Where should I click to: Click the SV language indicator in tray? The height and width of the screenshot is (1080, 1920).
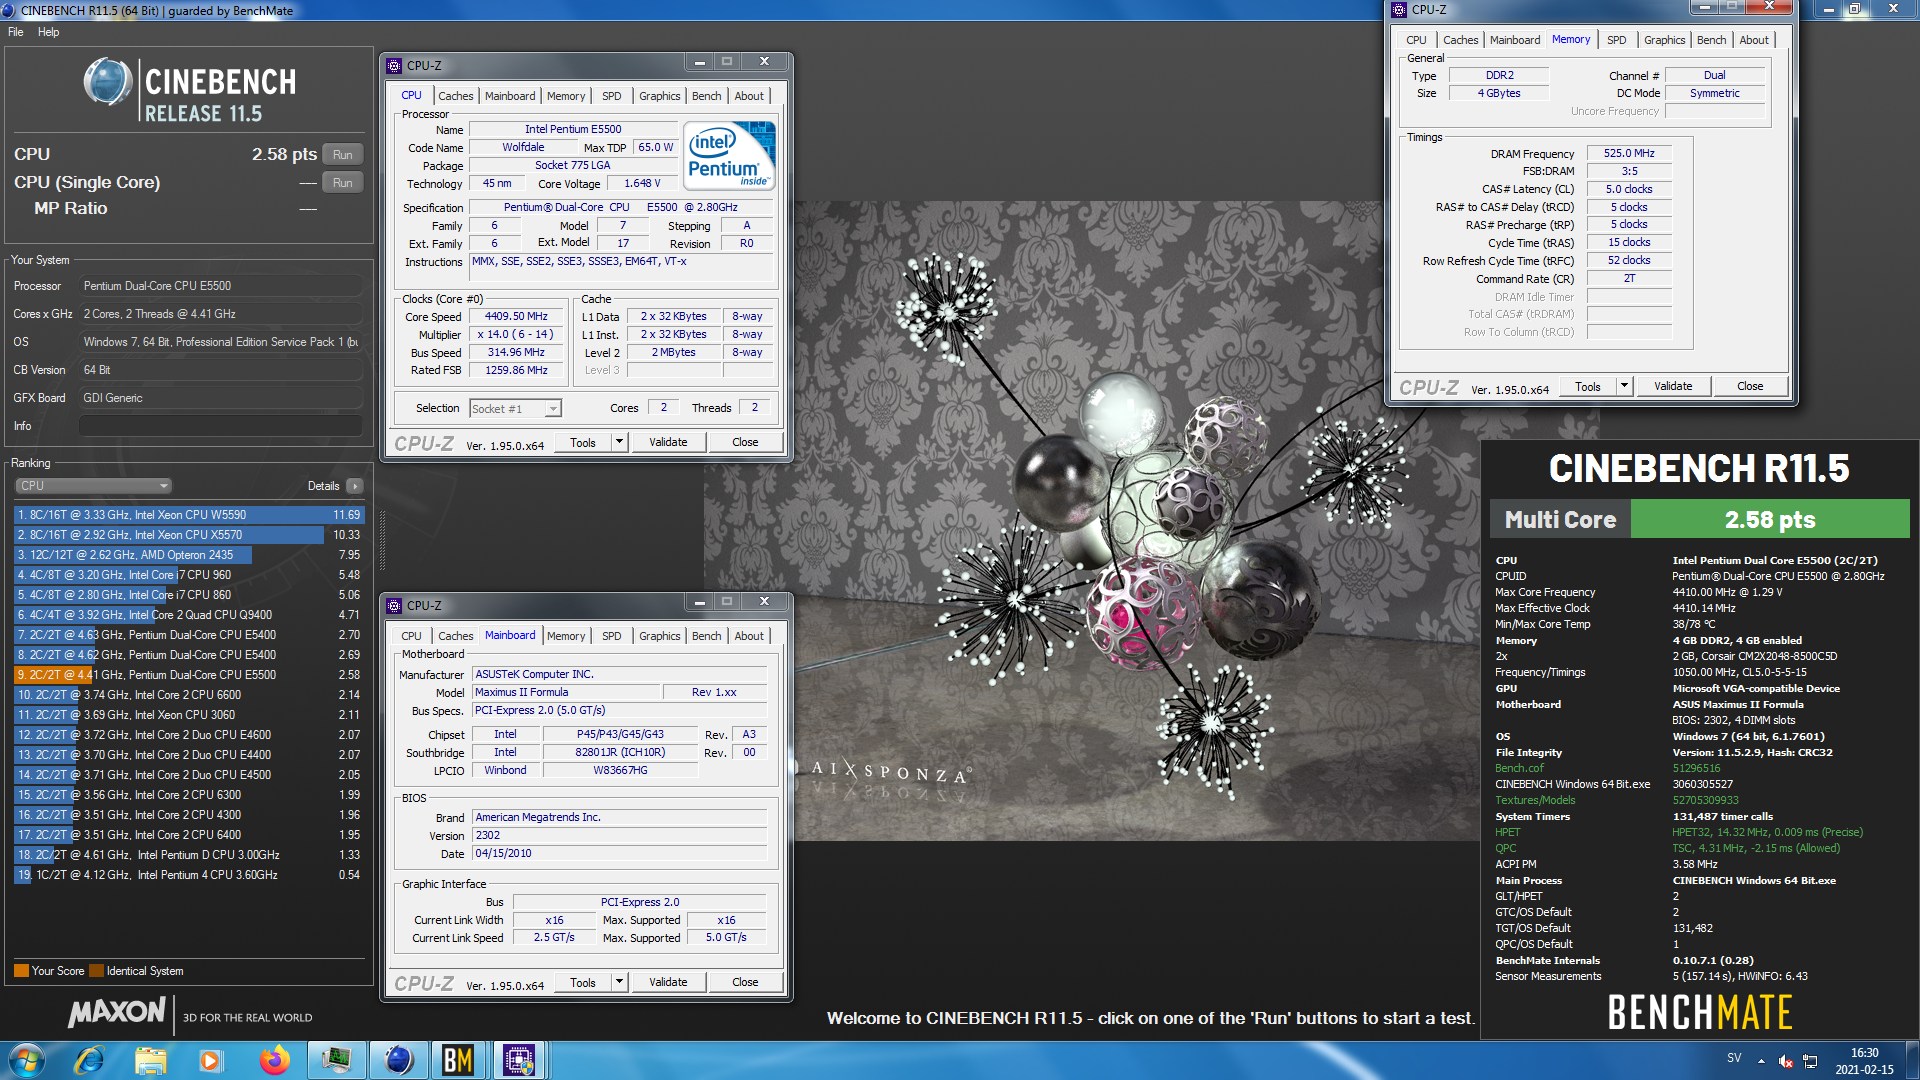(x=1734, y=1058)
